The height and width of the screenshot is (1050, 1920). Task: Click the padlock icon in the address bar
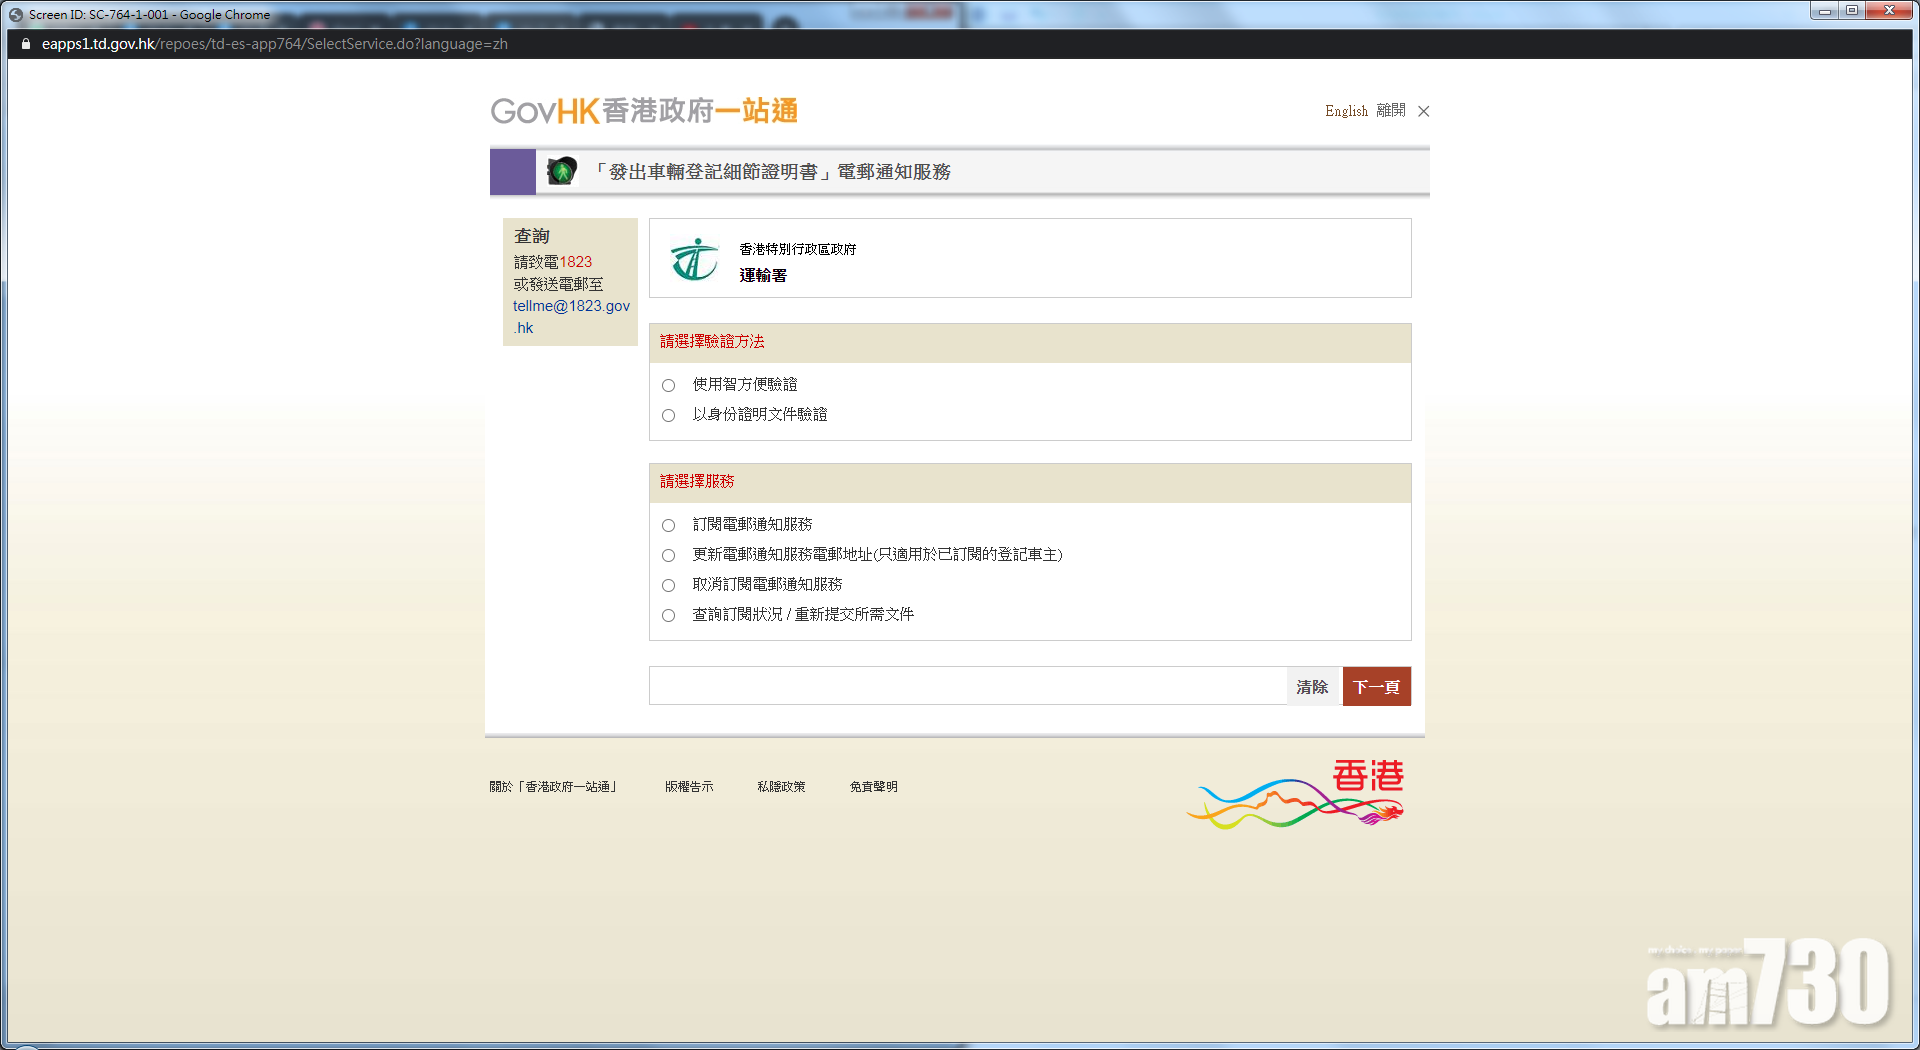point(25,44)
